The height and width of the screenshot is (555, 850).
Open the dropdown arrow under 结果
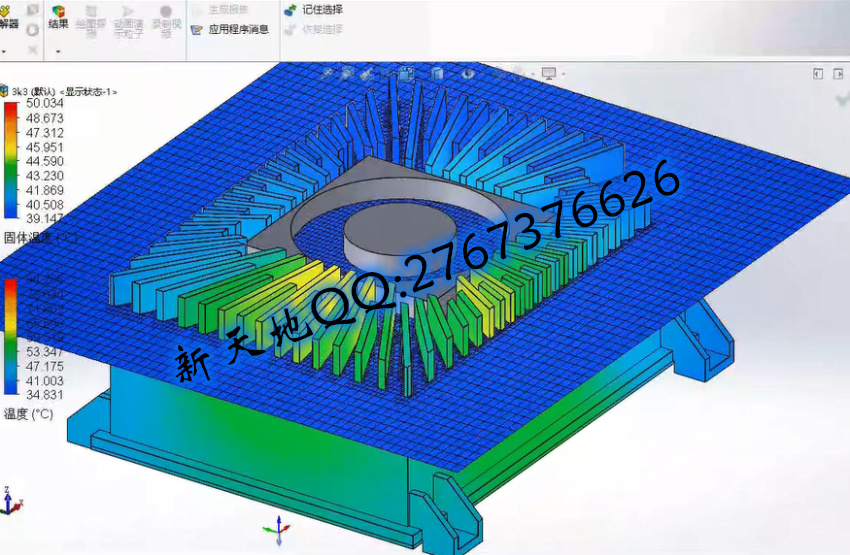[58, 50]
